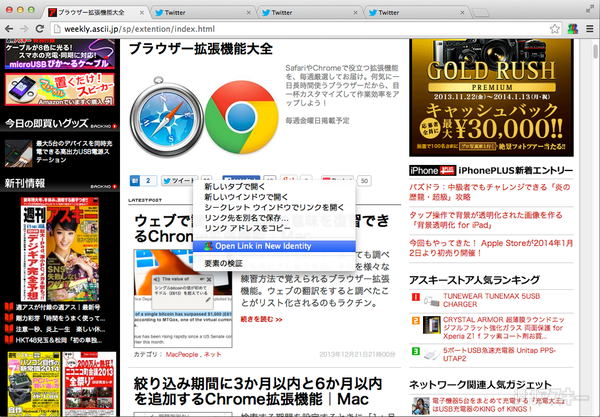The width and height of the screenshot is (600, 417).
Task: Select 新しいタブで開く in context menu
Action: (x=274, y=187)
